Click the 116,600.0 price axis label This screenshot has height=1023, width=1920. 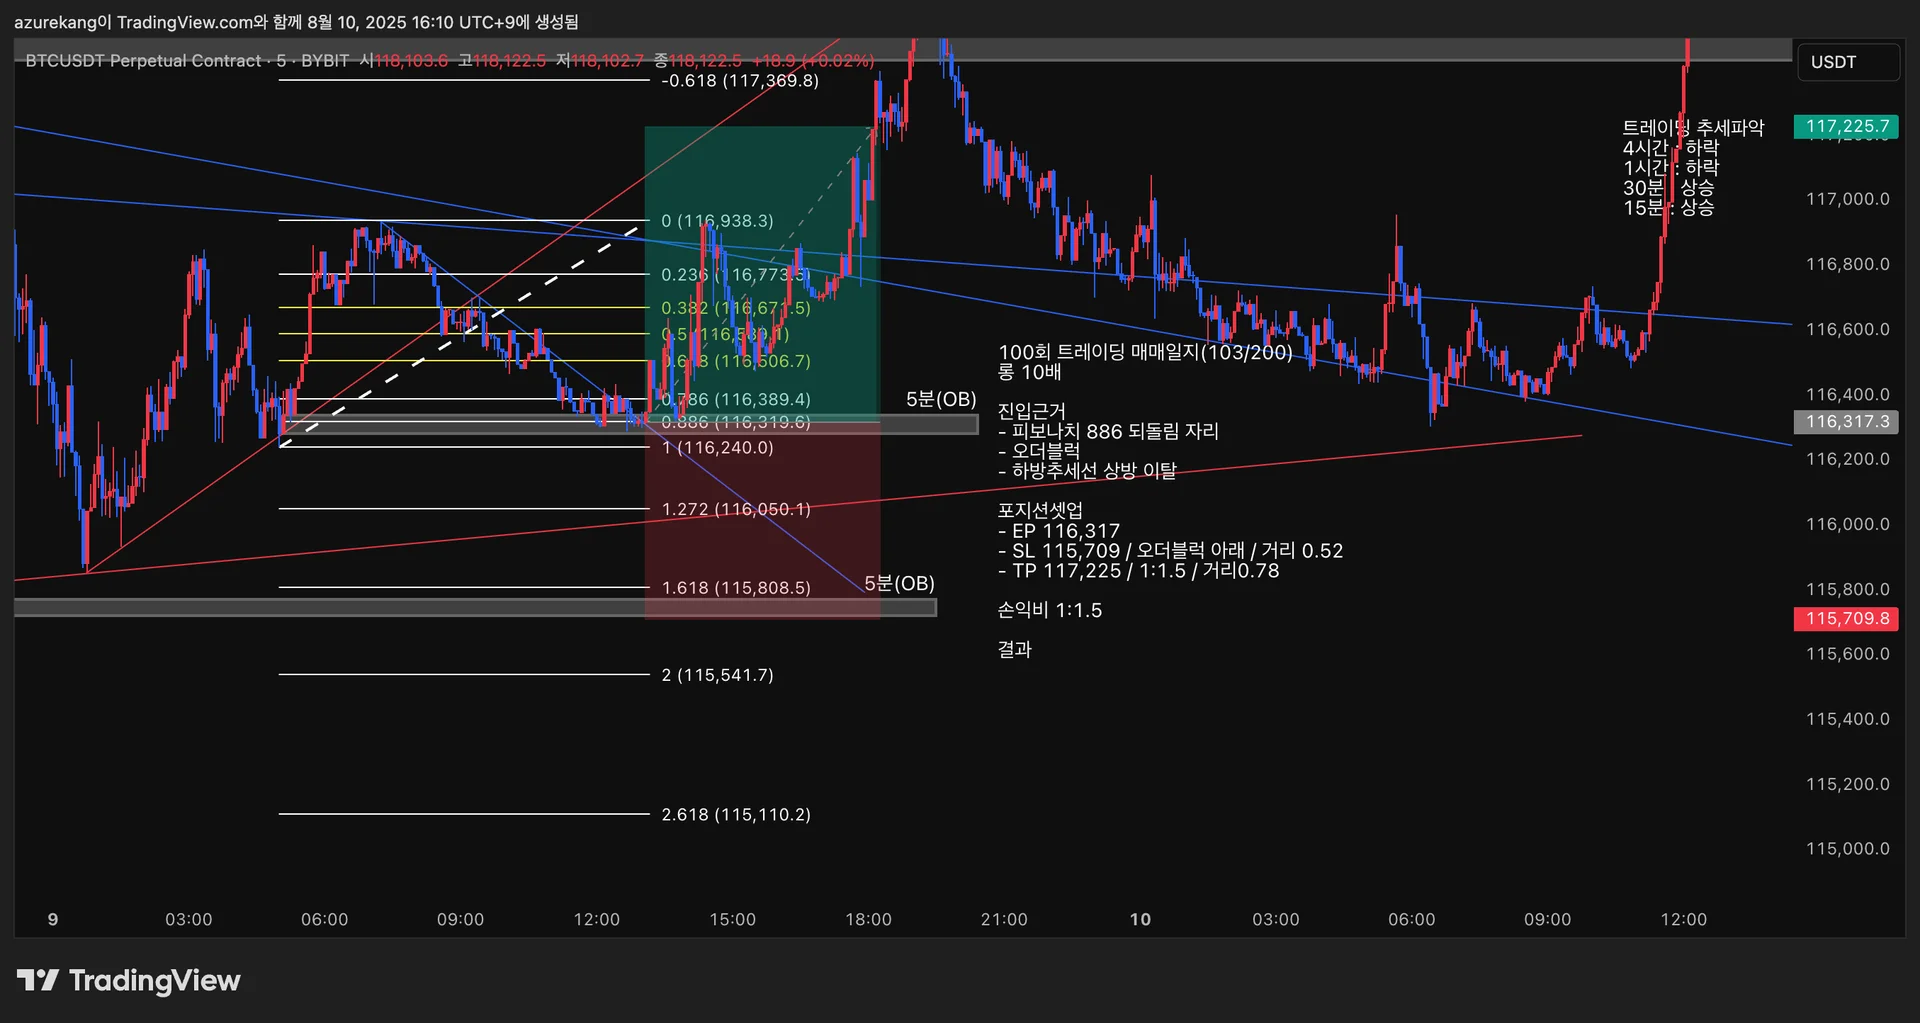pyautogui.click(x=1847, y=329)
